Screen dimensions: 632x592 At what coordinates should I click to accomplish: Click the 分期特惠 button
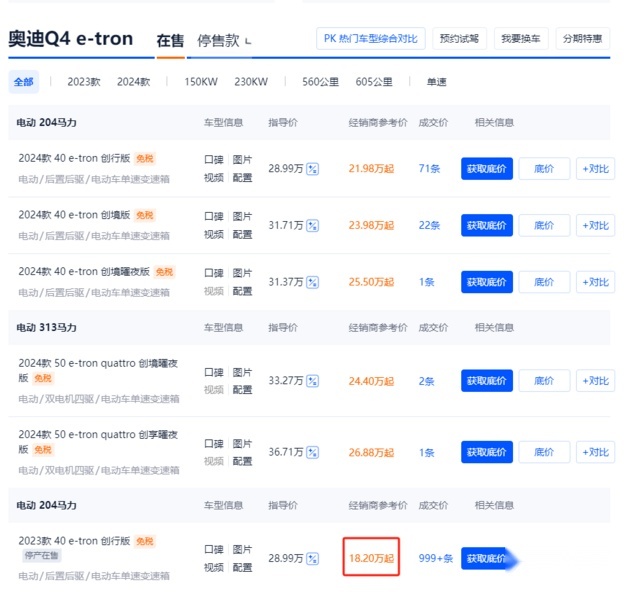pyautogui.click(x=582, y=39)
